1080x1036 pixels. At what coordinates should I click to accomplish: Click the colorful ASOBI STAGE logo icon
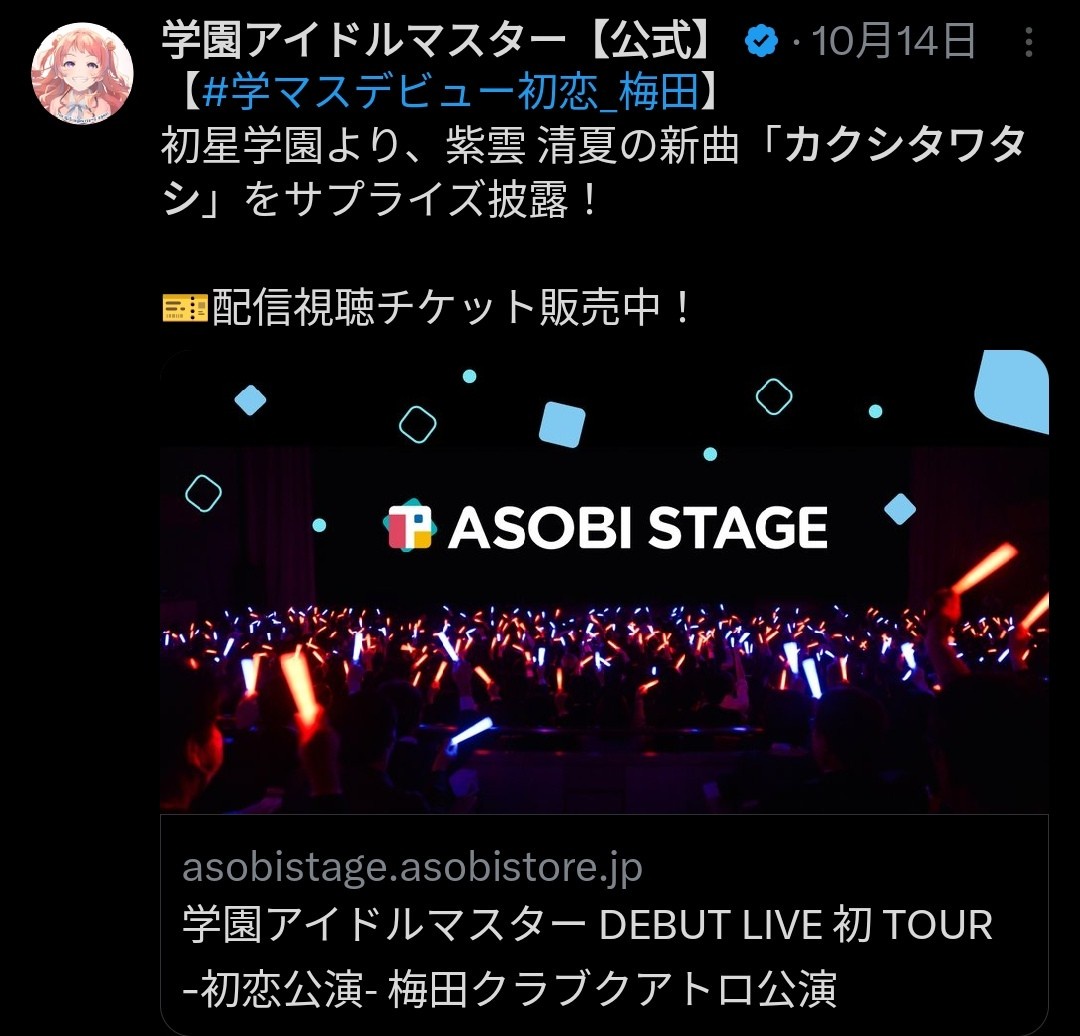pos(409,525)
